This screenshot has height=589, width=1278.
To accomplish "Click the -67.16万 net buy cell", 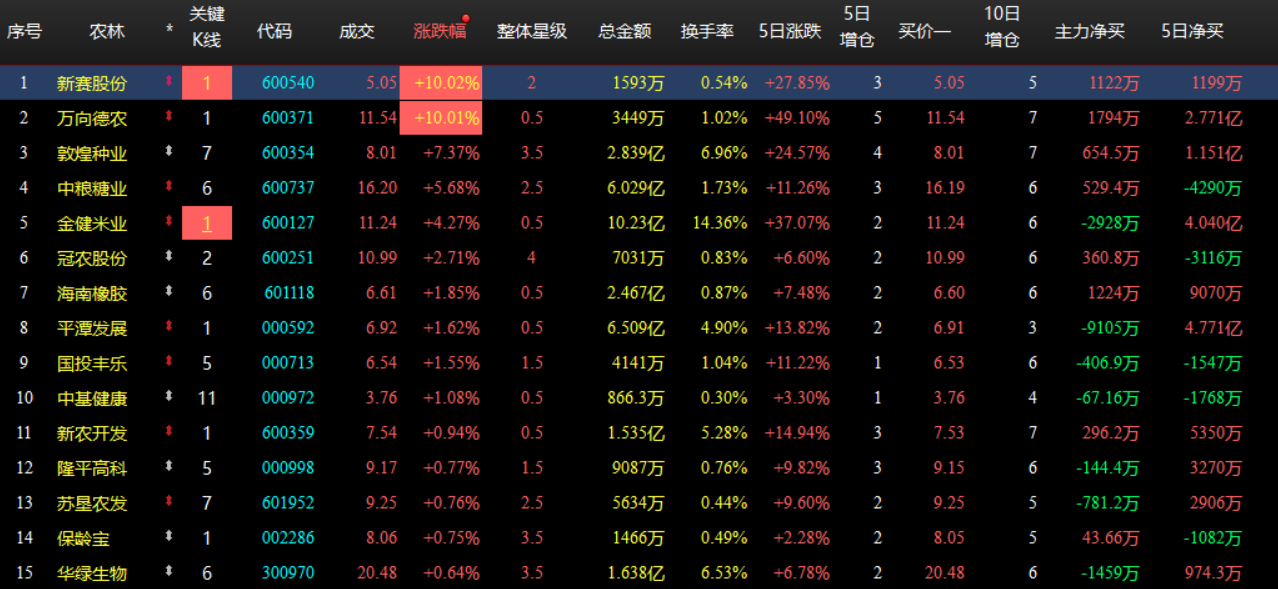I will [x=1107, y=398].
